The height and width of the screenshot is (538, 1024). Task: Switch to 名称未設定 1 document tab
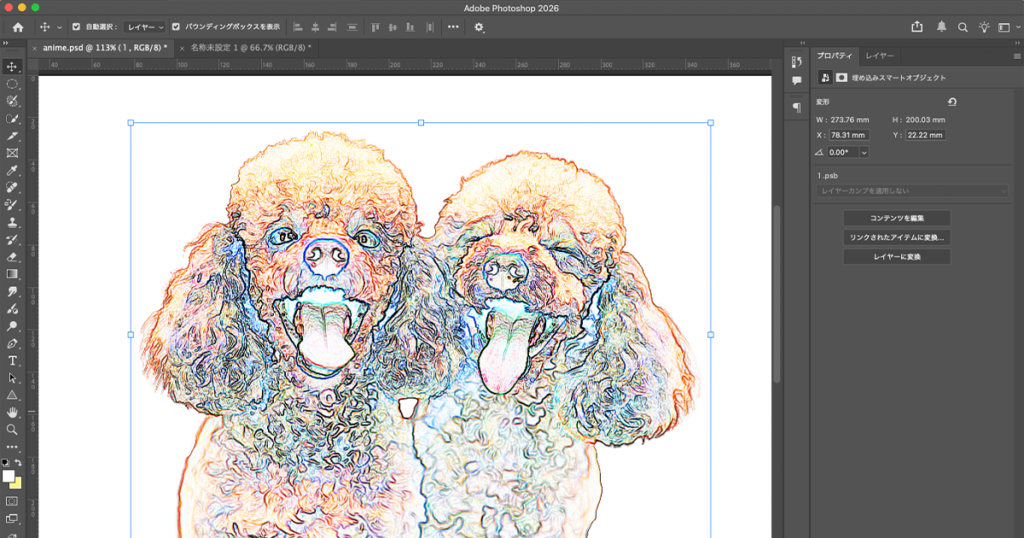click(248, 47)
